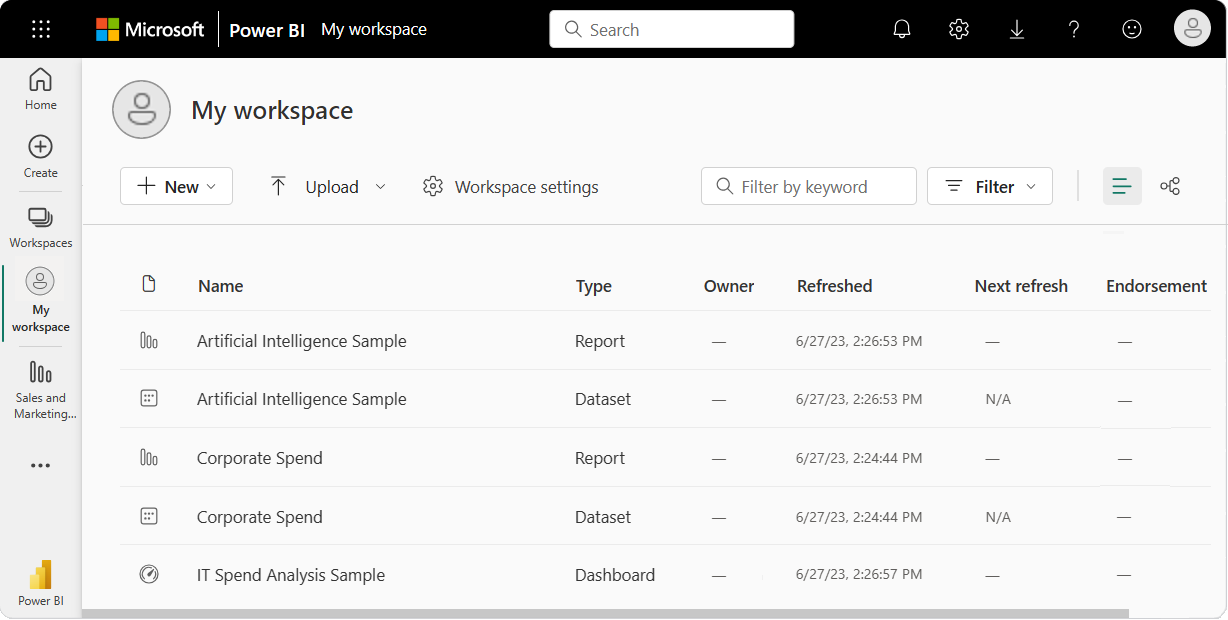Open the notifications bell

pos(902,29)
